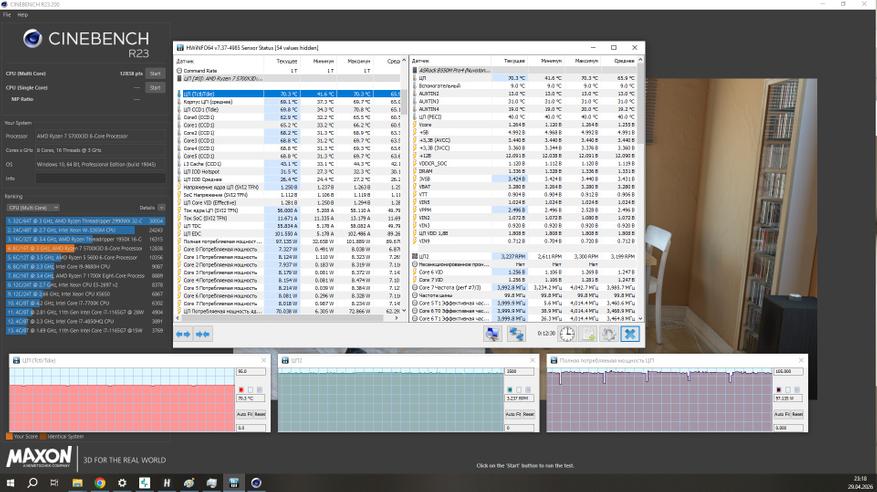Start the CPU Single Core test
Screen dimensions: 877x492
(155, 88)
